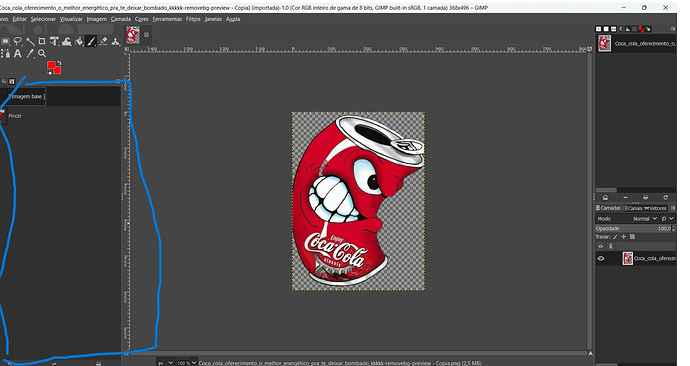Select the Unified Transform tool
The image size is (690, 366).
[54, 41]
